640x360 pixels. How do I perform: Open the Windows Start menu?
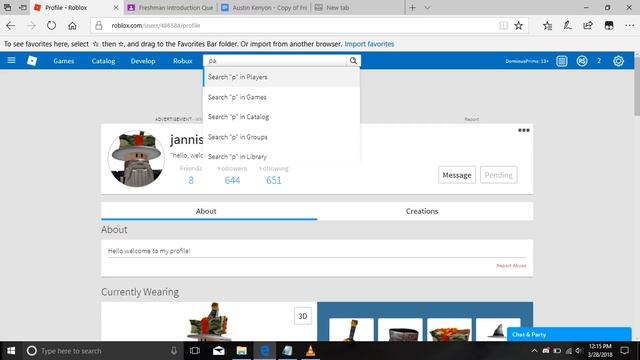11,351
